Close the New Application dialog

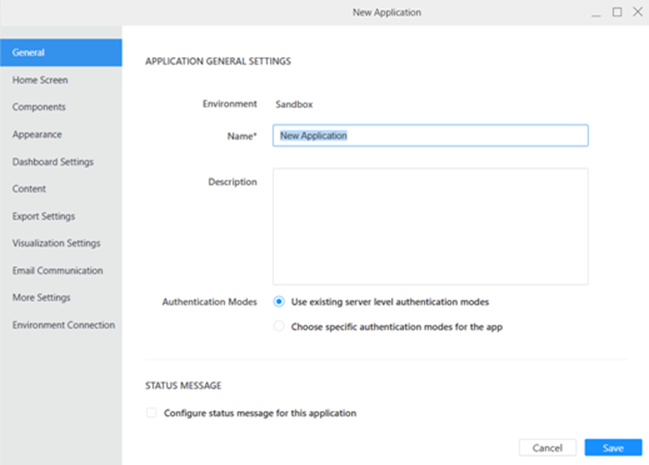click(635, 12)
